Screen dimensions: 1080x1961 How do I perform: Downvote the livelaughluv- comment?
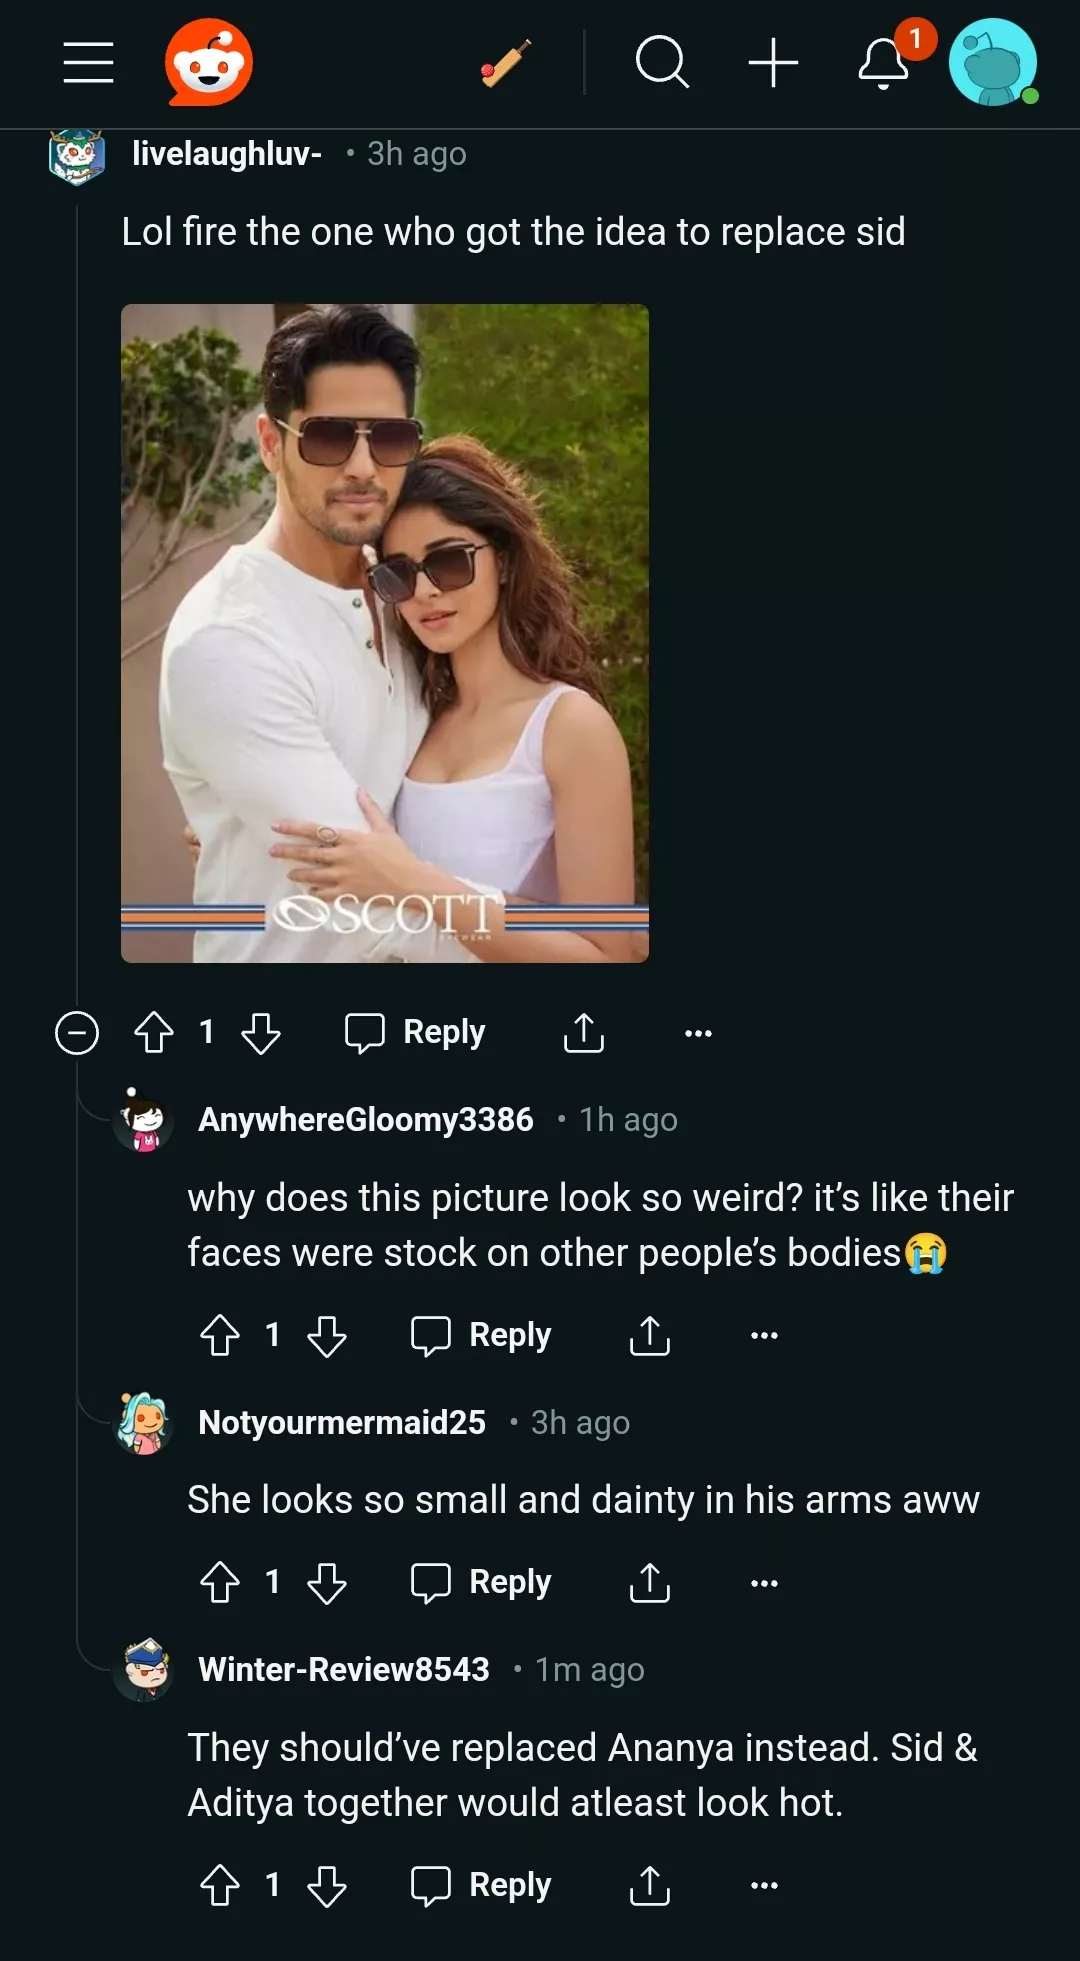point(261,1033)
